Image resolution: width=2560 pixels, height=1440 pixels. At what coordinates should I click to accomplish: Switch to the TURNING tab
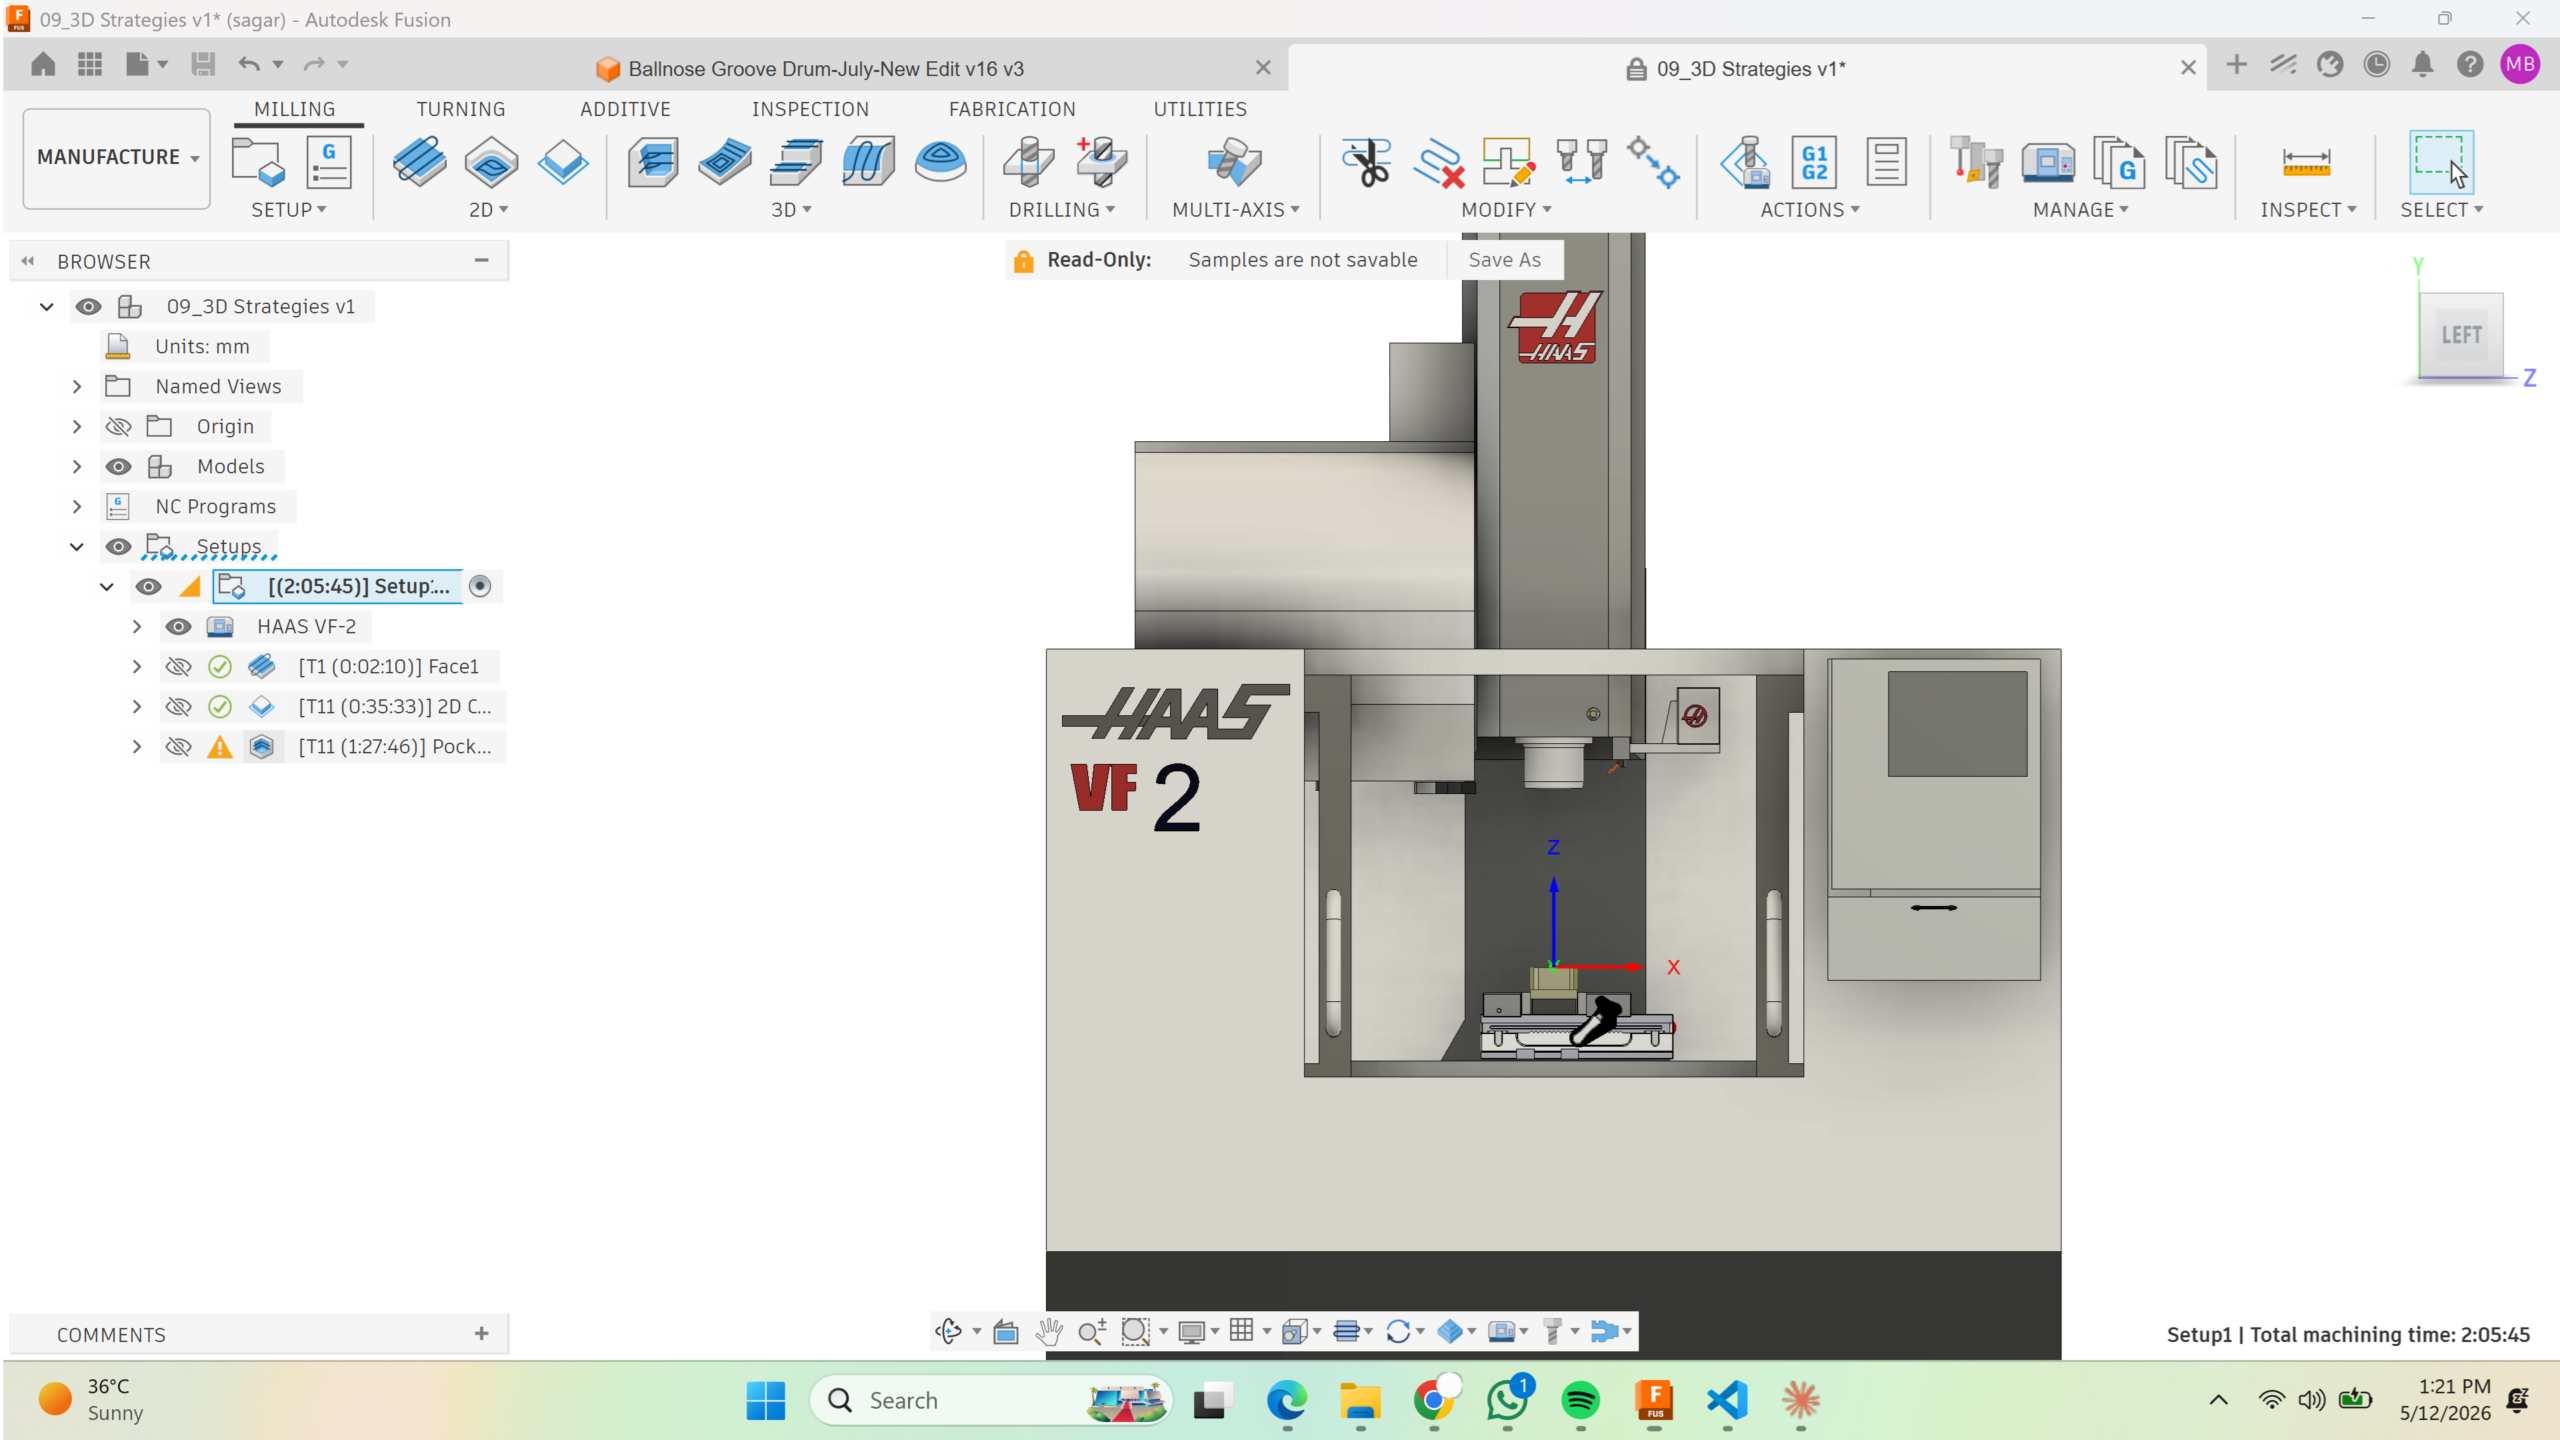461,109
